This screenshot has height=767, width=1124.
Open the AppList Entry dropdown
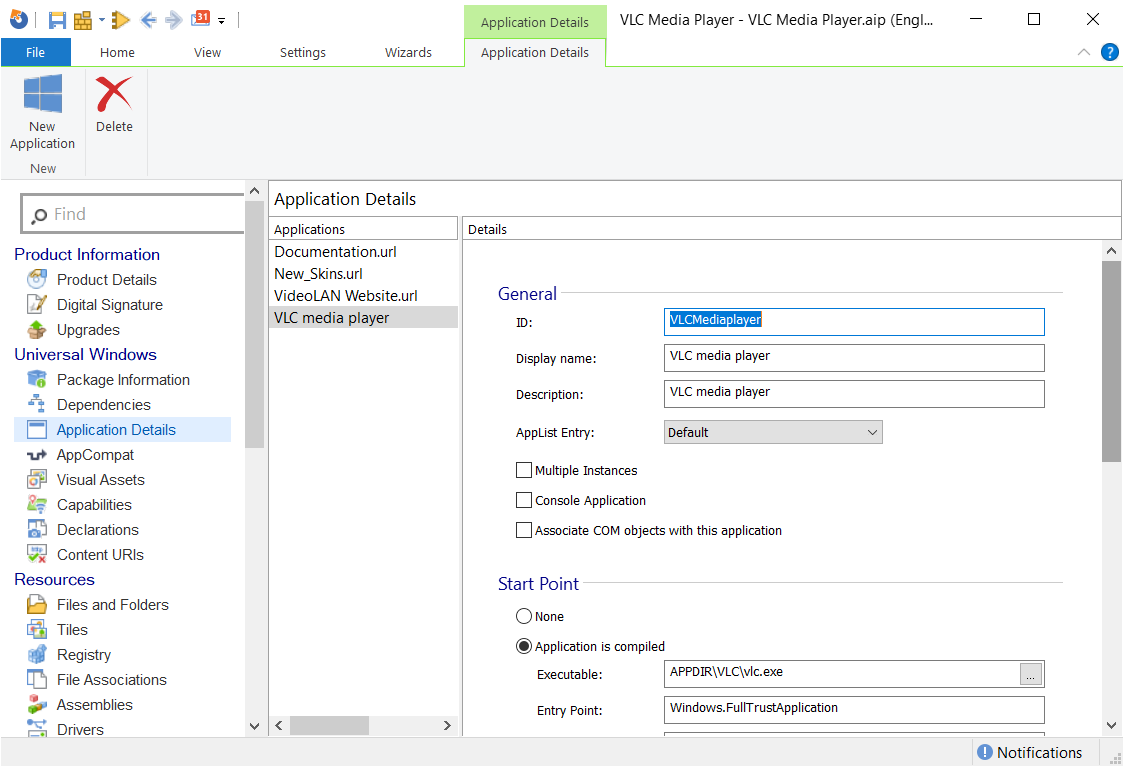[773, 432]
